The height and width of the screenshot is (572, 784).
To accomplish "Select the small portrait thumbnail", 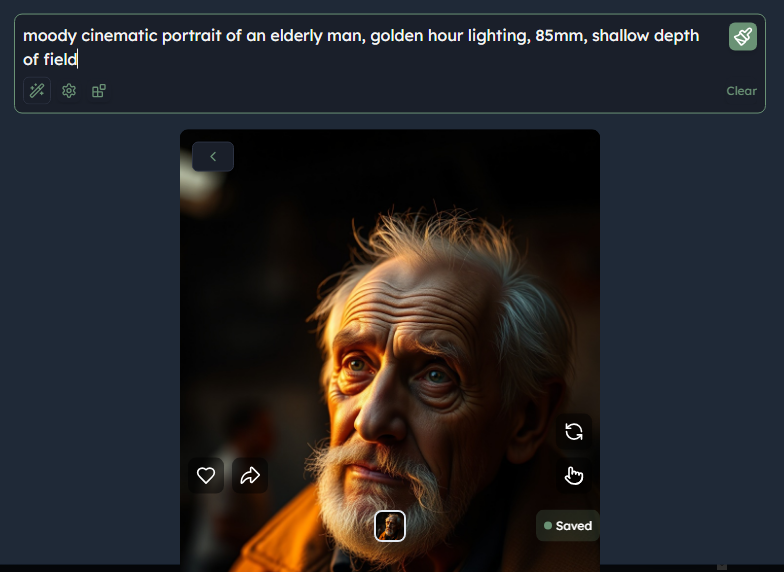I will (x=390, y=526).
